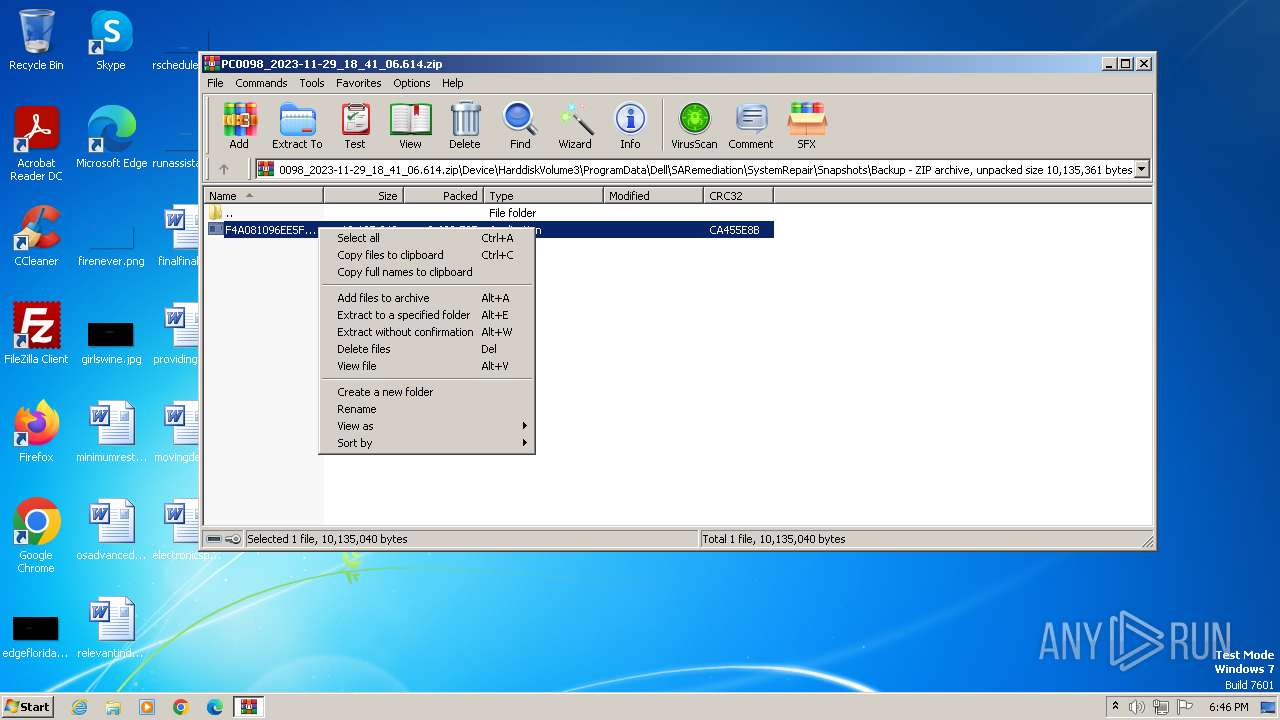Open the Help menu

pos(453,83)
